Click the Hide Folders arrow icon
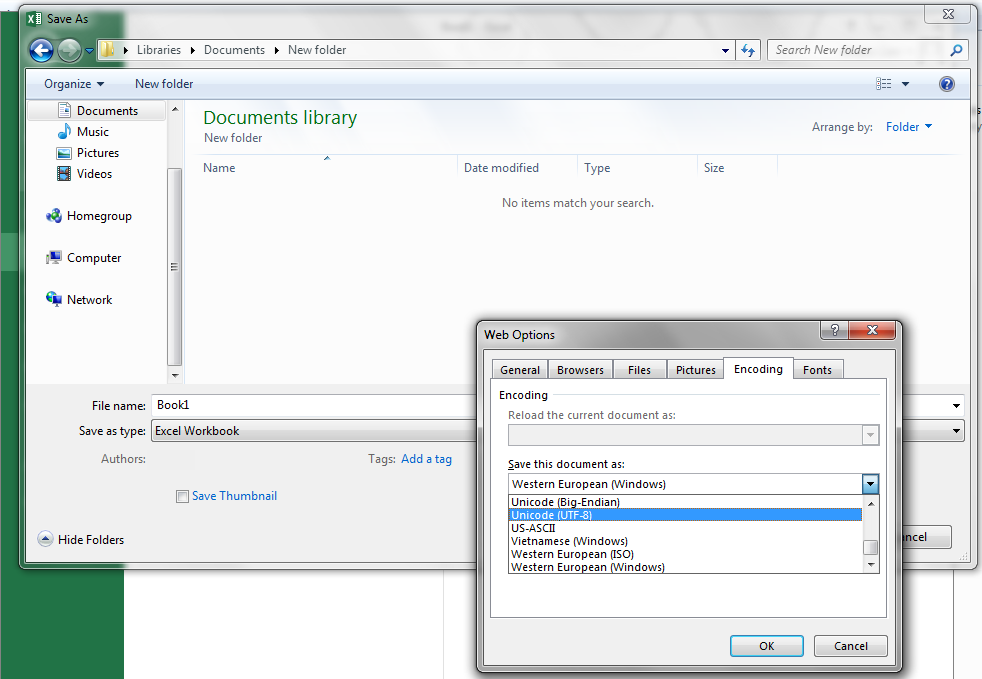 (x=45, y=539)
